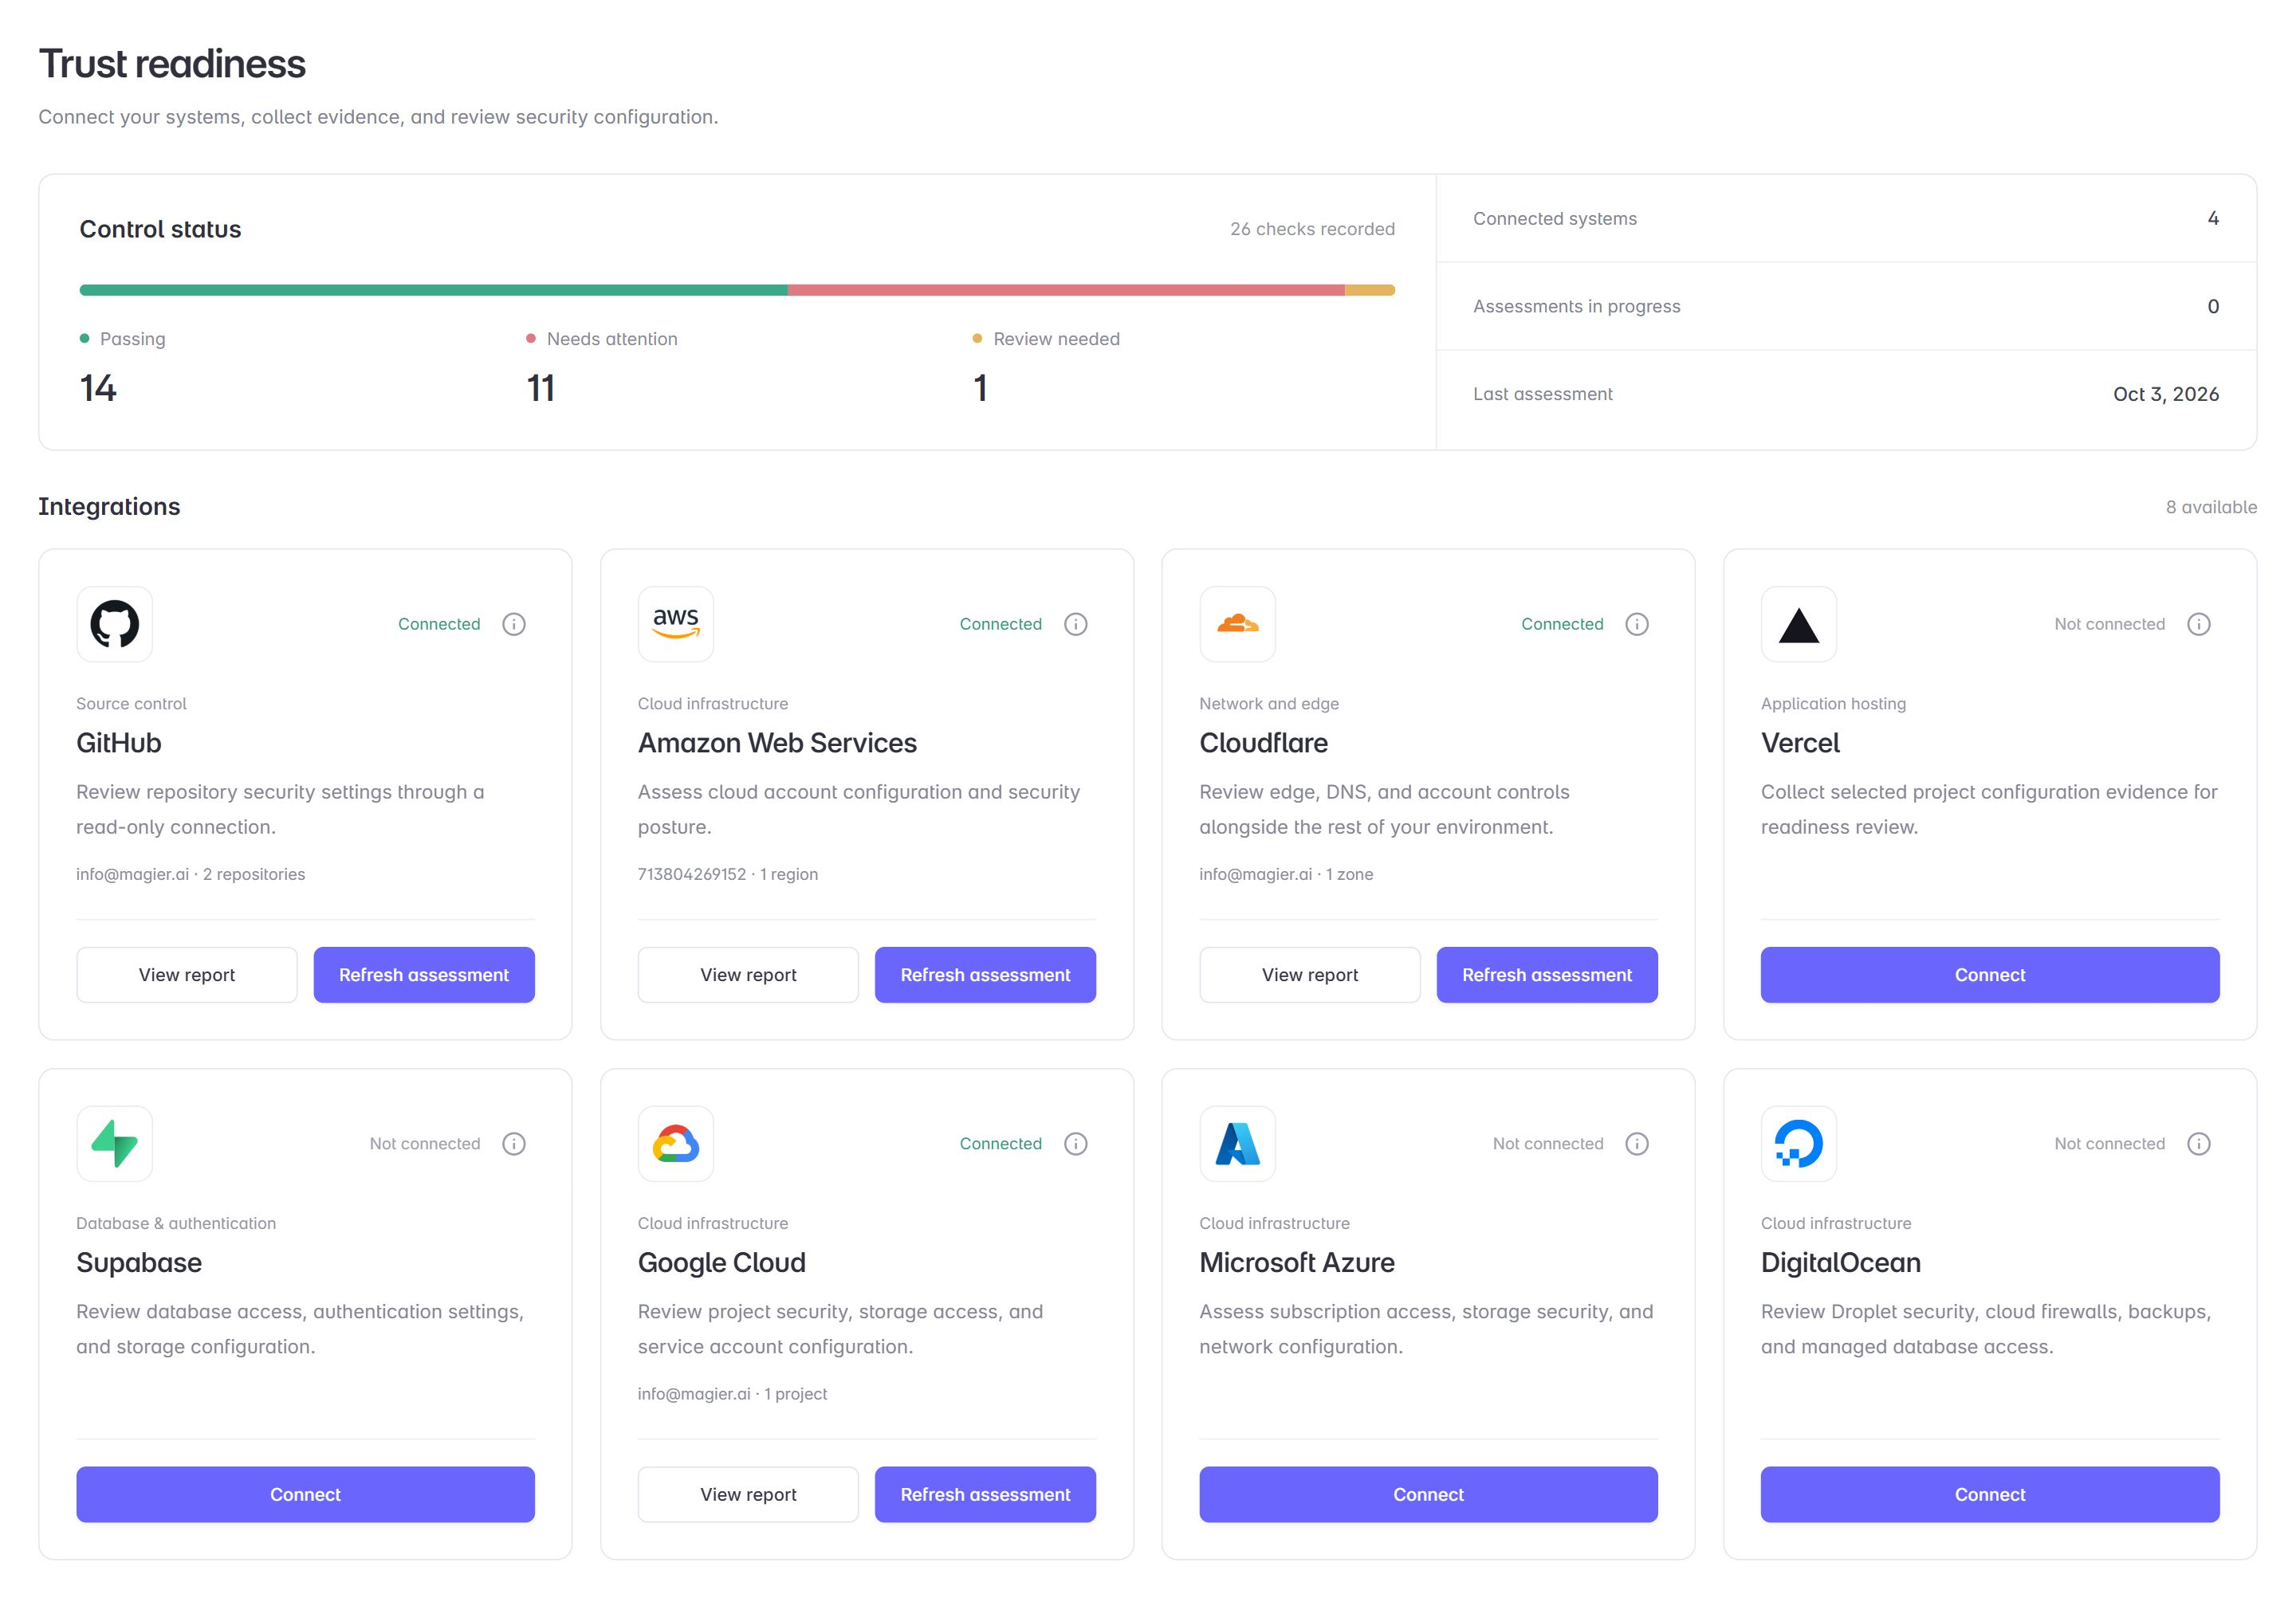
Task: Click the Cloudflare card title
Action: tap(1264, 743)
